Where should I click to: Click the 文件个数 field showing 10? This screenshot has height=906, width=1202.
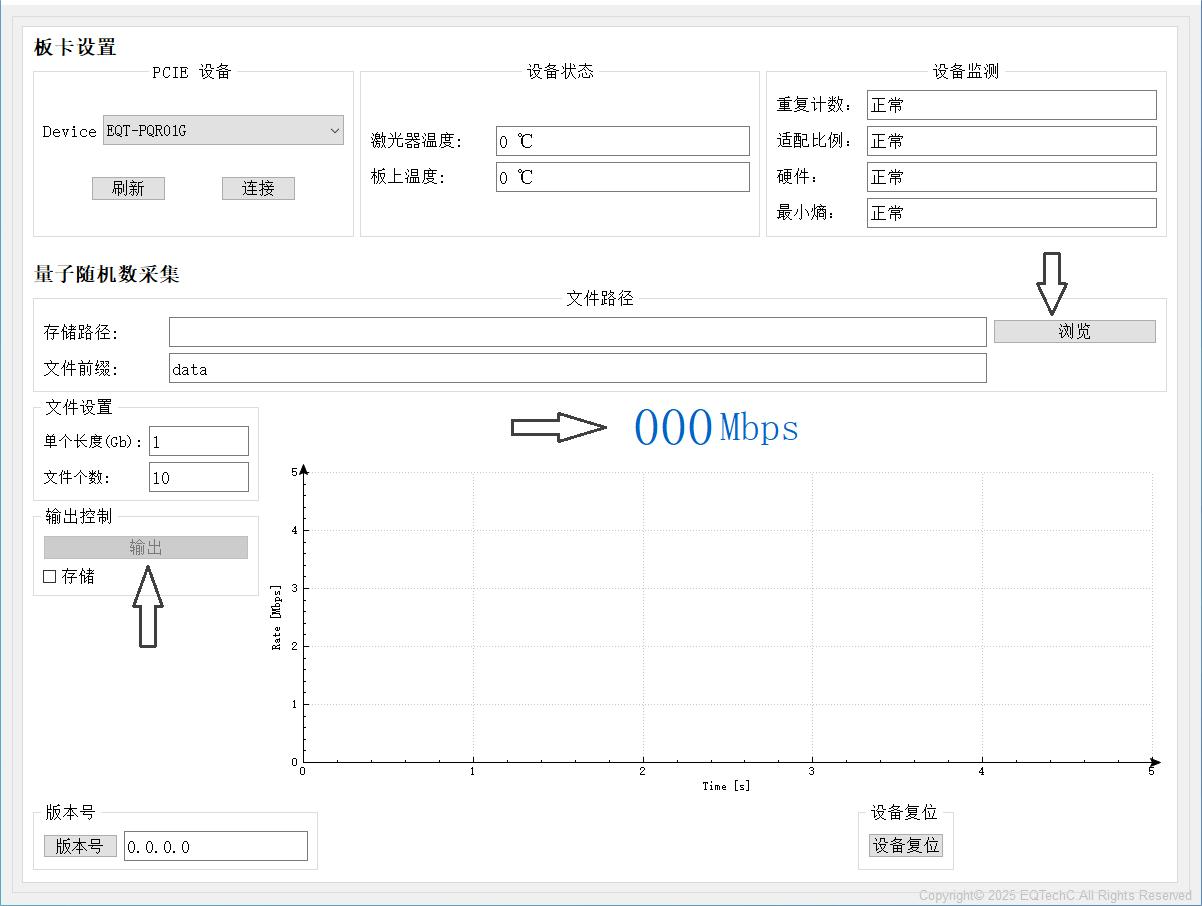point(198,477)
